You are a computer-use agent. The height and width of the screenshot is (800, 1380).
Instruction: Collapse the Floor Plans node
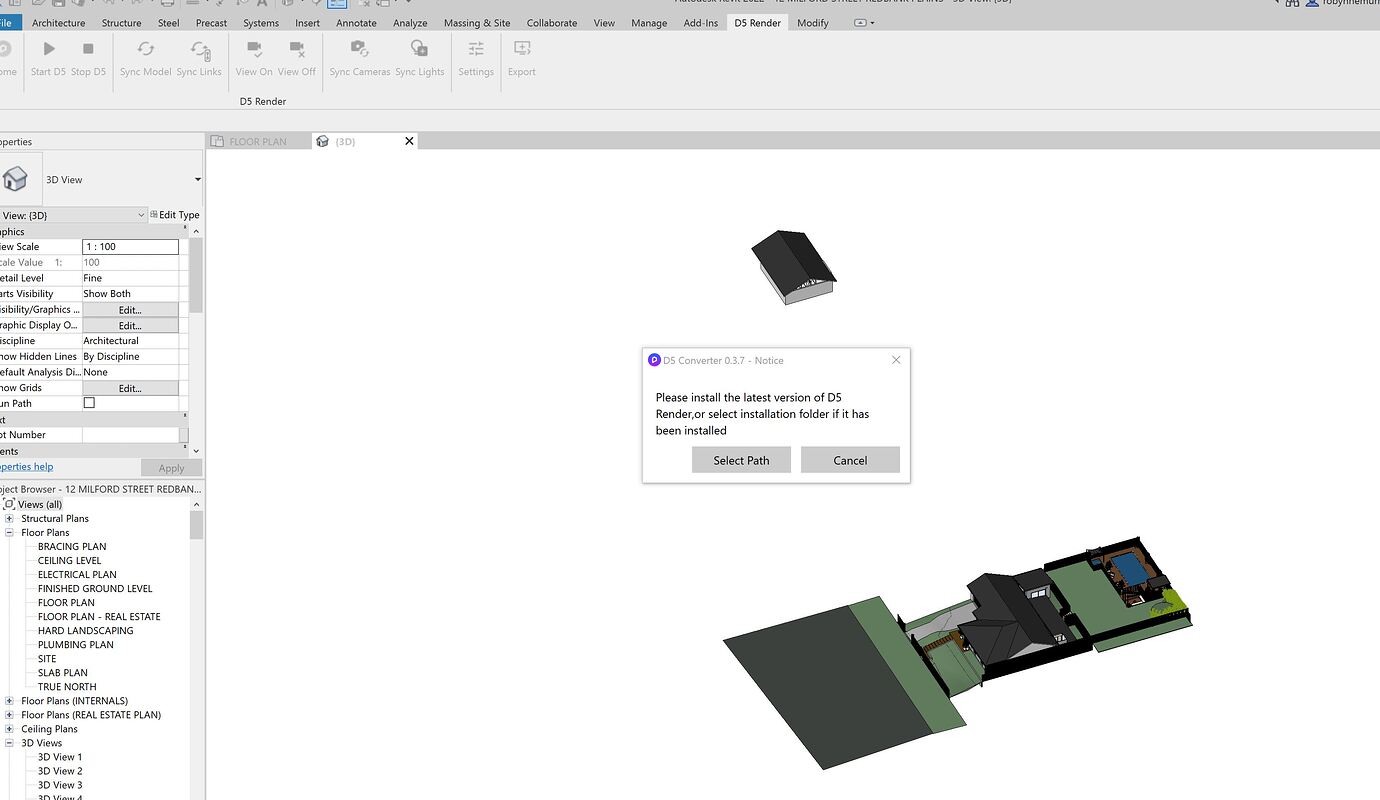tap(9, 533)
